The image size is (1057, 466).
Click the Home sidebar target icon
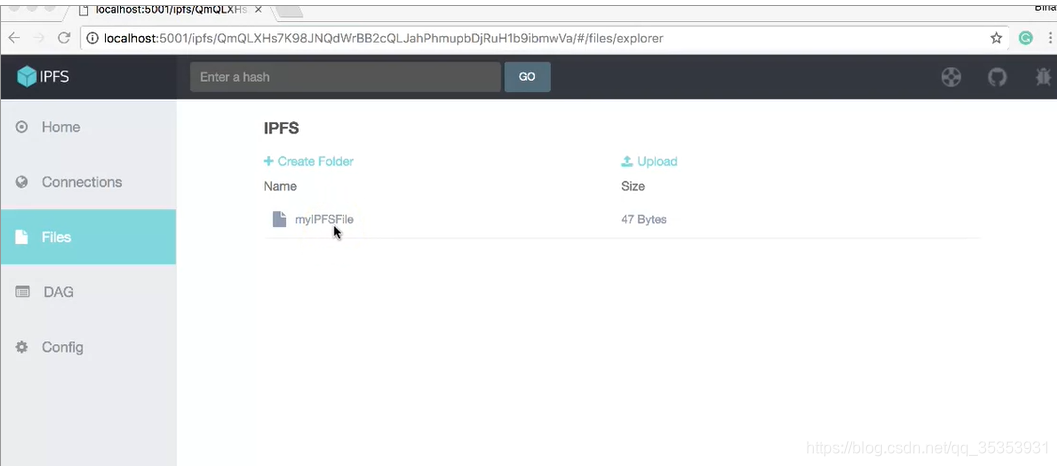coord(22,127)
